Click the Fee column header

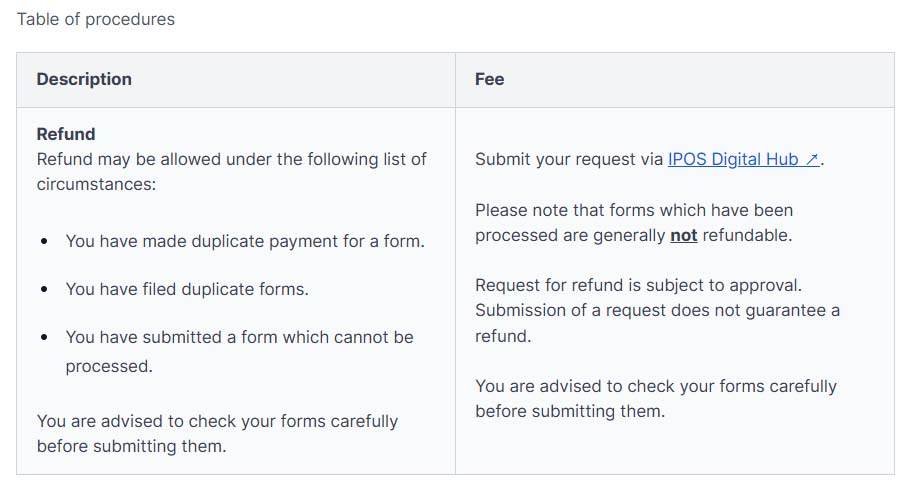pos(489,79)
